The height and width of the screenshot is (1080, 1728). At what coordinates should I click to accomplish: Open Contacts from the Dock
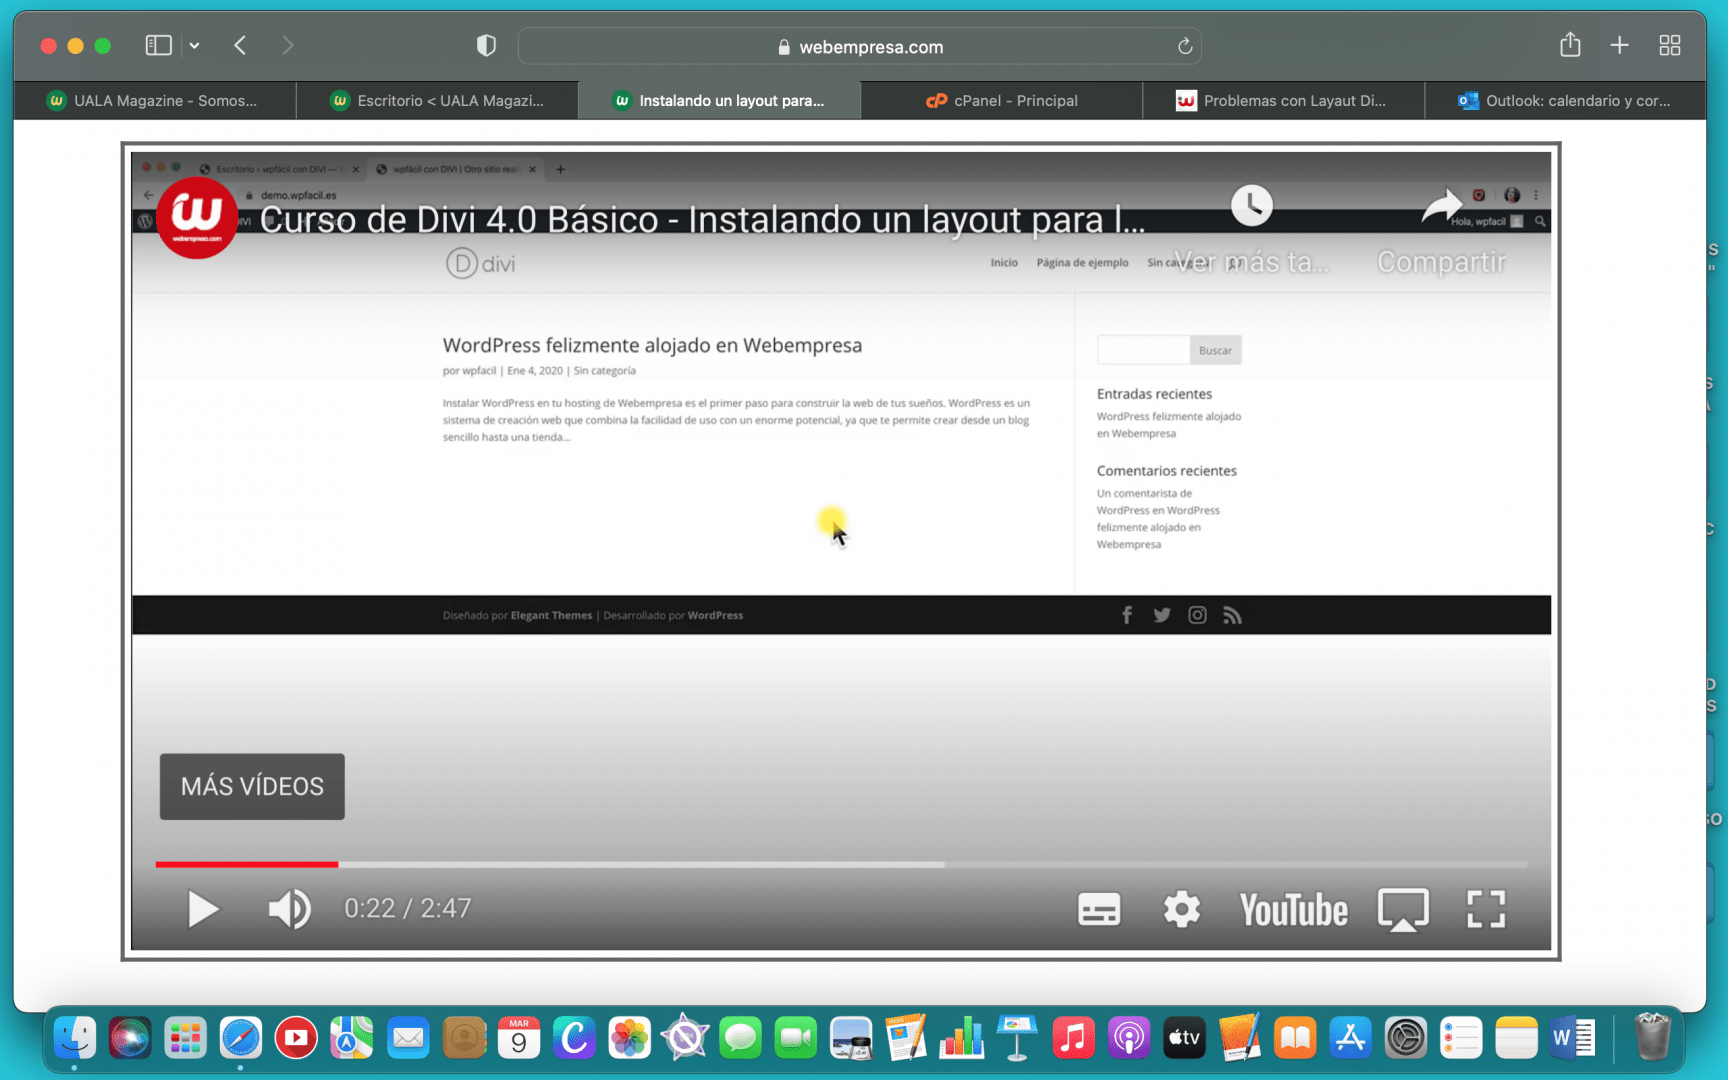463,1038
